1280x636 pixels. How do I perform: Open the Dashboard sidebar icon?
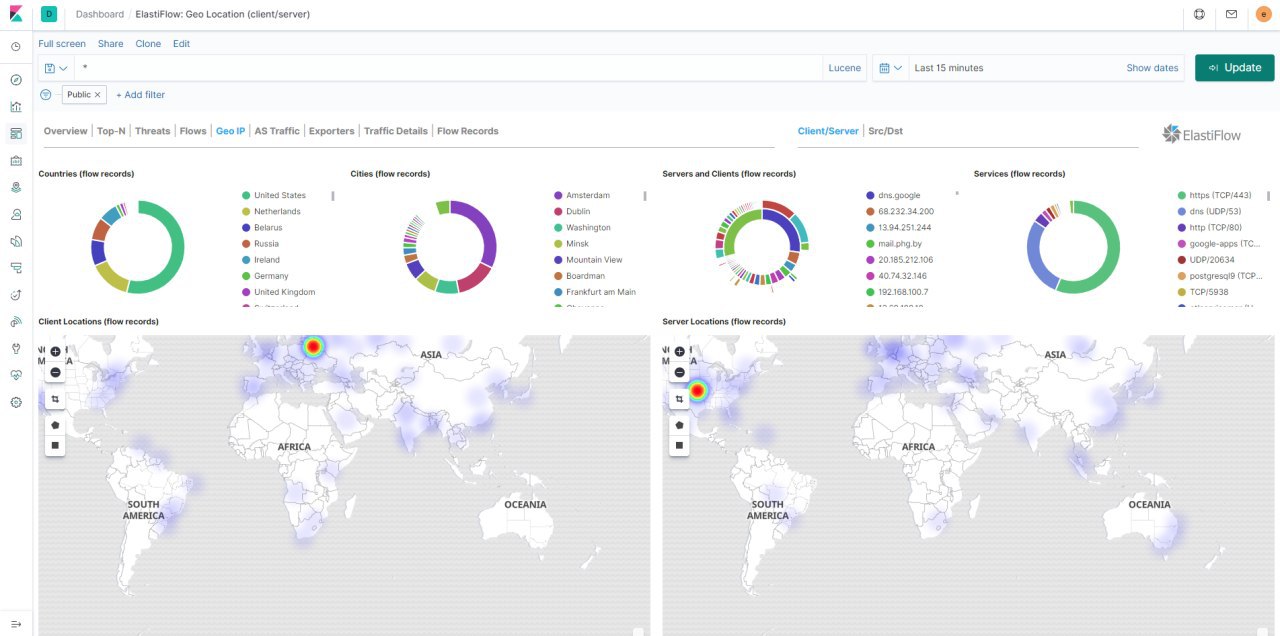coord(16,134)
